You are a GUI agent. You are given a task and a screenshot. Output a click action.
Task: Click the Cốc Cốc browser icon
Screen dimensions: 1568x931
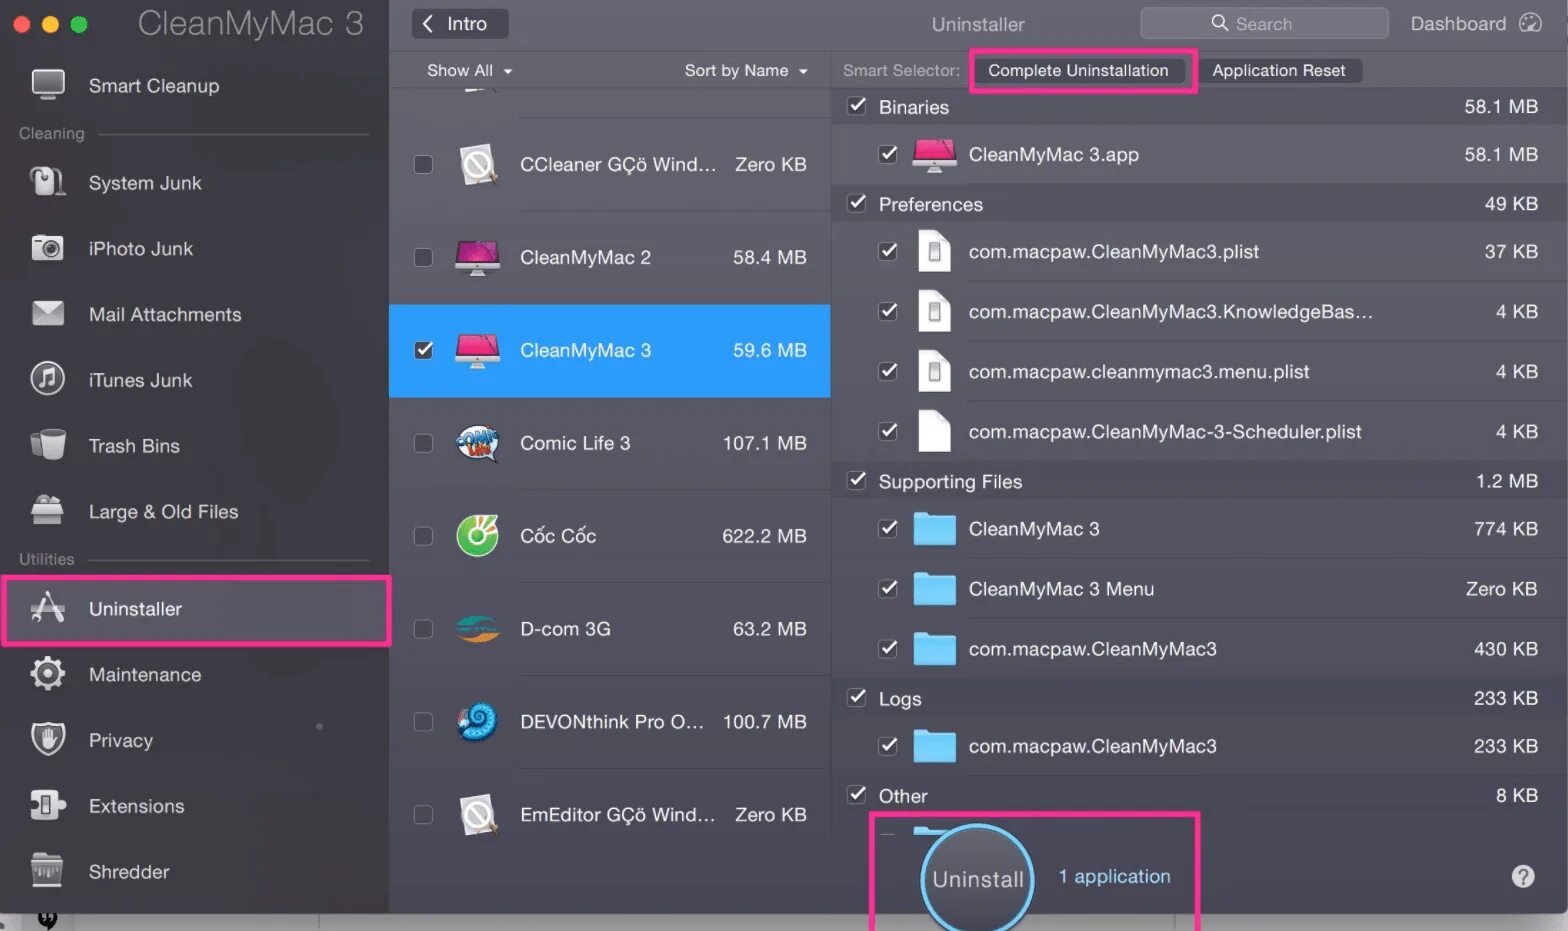pos(478,536)
